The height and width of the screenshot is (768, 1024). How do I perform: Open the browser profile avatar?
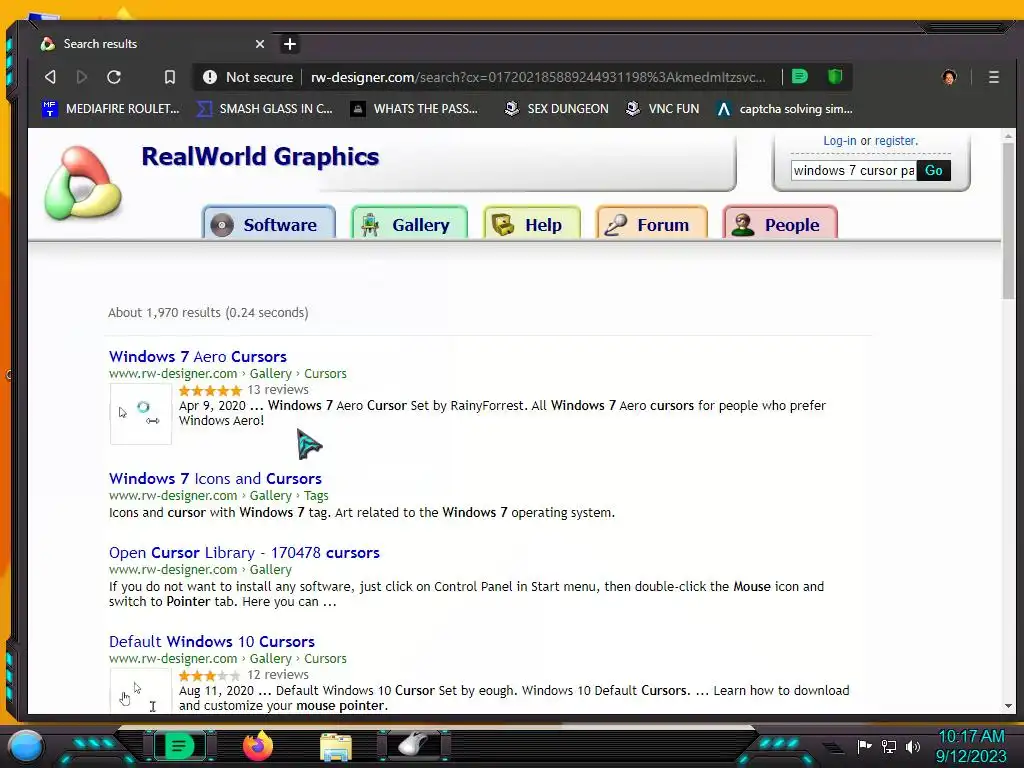click(x=950, y=77)
